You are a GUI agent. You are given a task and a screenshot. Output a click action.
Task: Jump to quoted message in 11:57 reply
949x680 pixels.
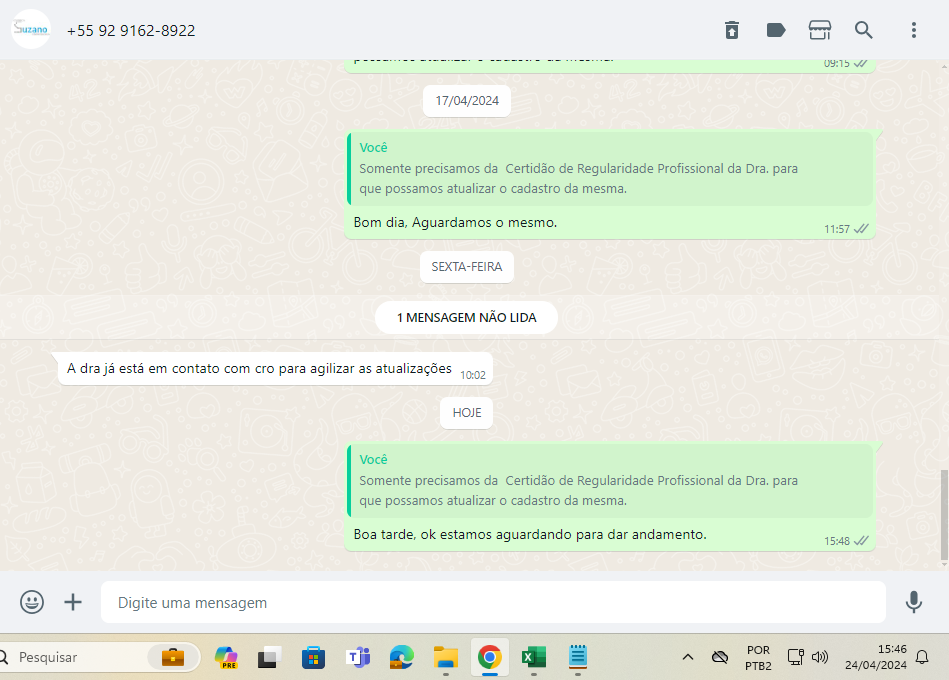[610, 169]
